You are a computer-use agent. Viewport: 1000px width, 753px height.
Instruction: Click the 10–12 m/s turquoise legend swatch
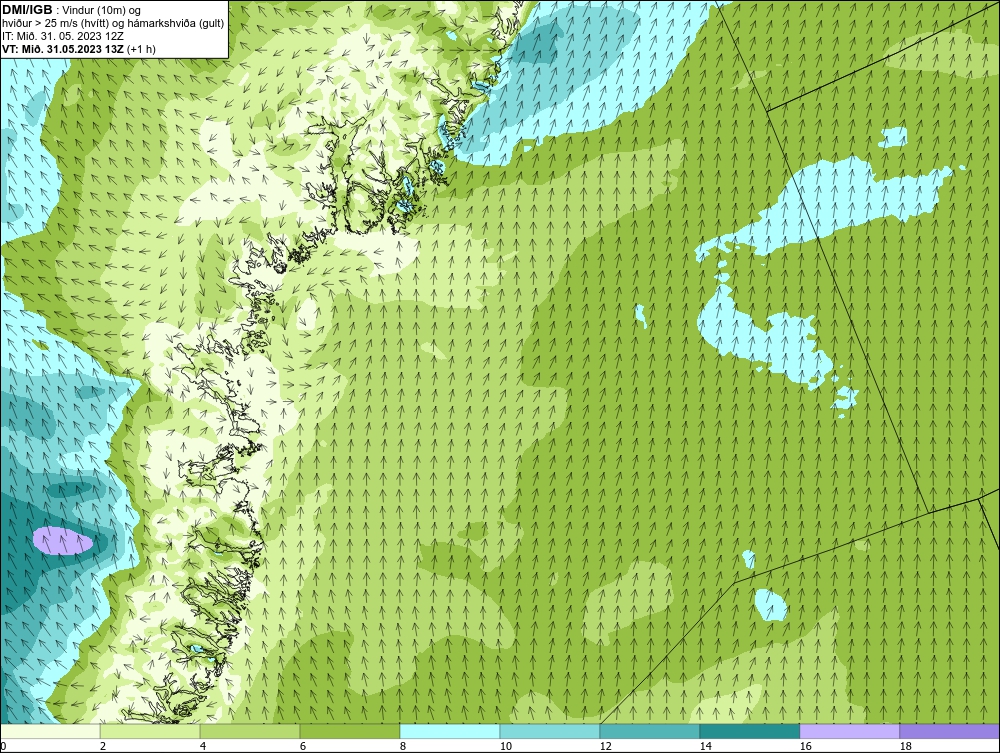click(x=550, y=731)
